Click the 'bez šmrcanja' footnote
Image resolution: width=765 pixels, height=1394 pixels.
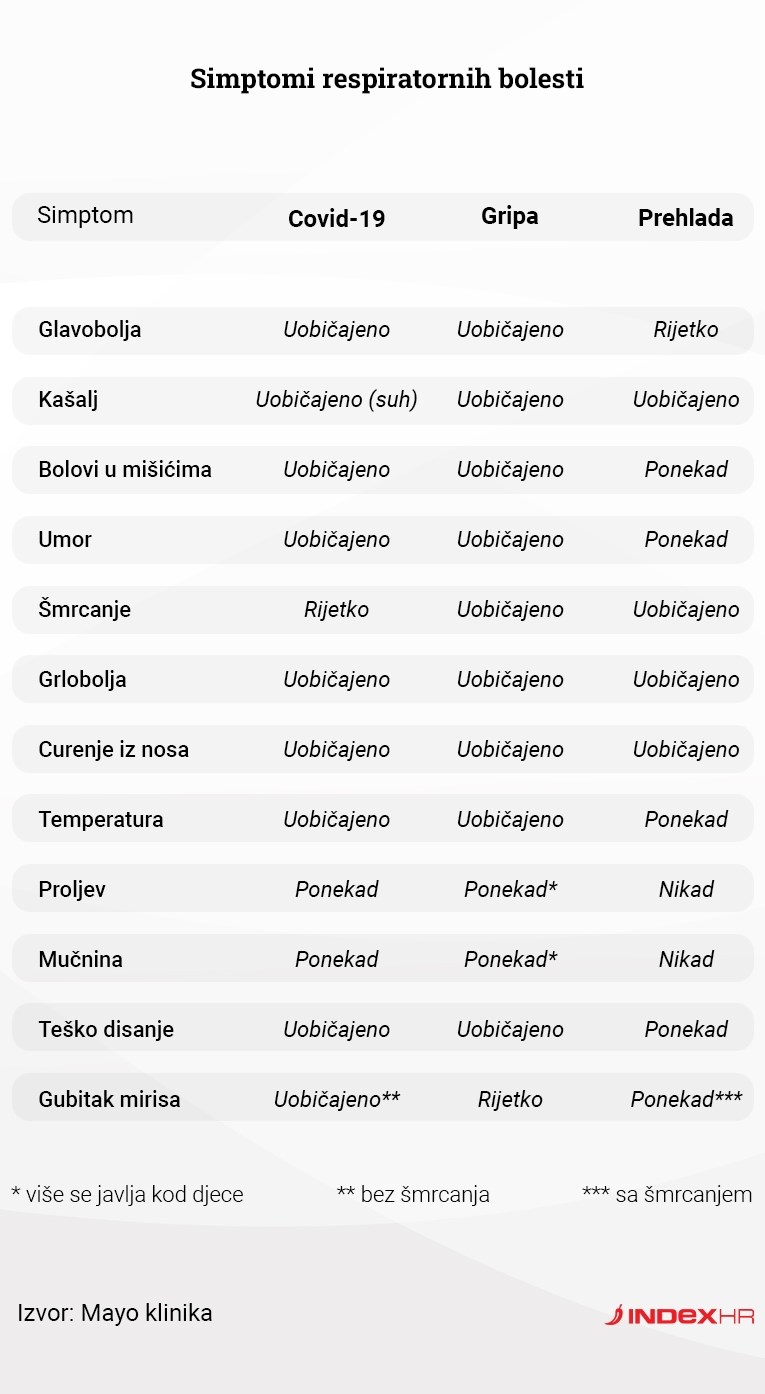[x=413, y=1194]
